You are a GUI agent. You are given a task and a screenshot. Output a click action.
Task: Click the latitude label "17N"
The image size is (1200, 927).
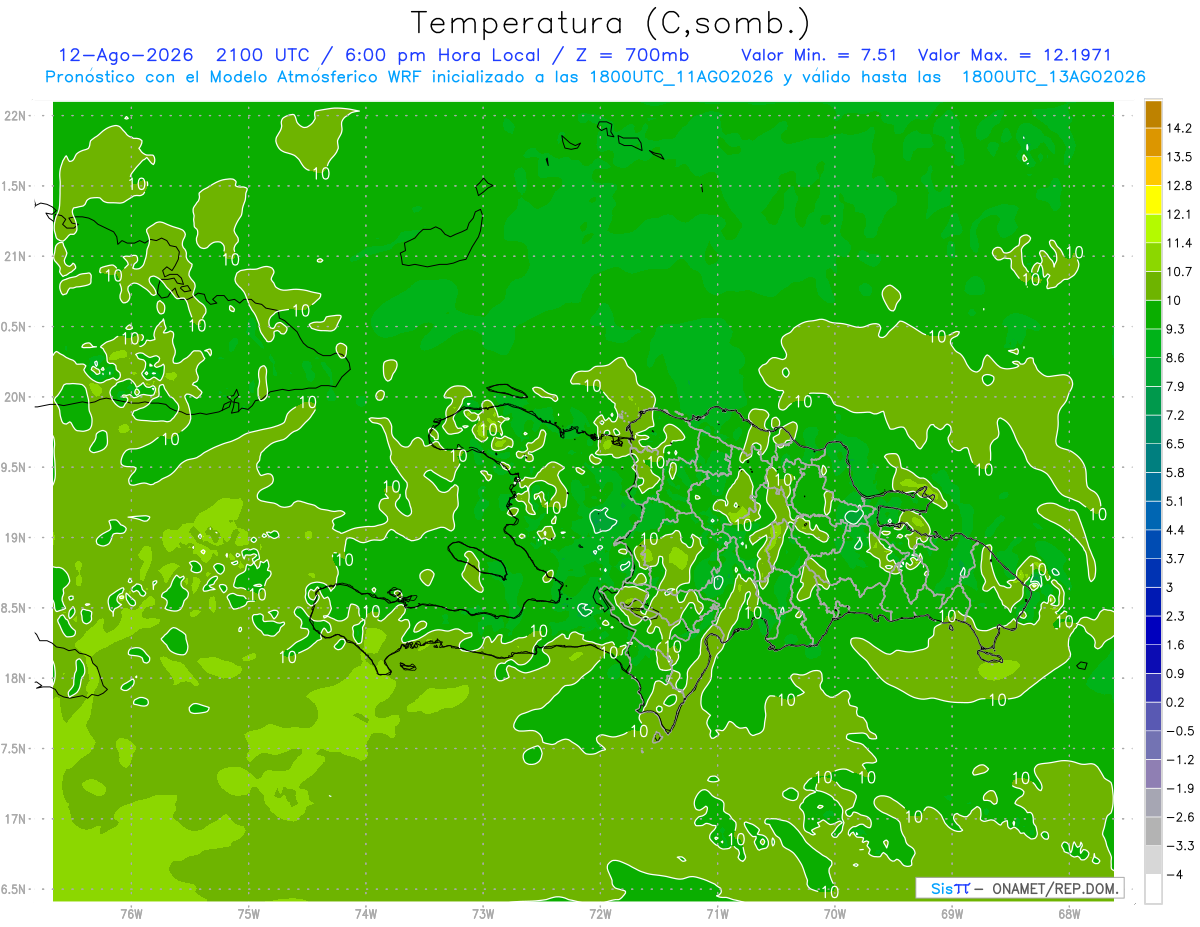tap(15, 819)
